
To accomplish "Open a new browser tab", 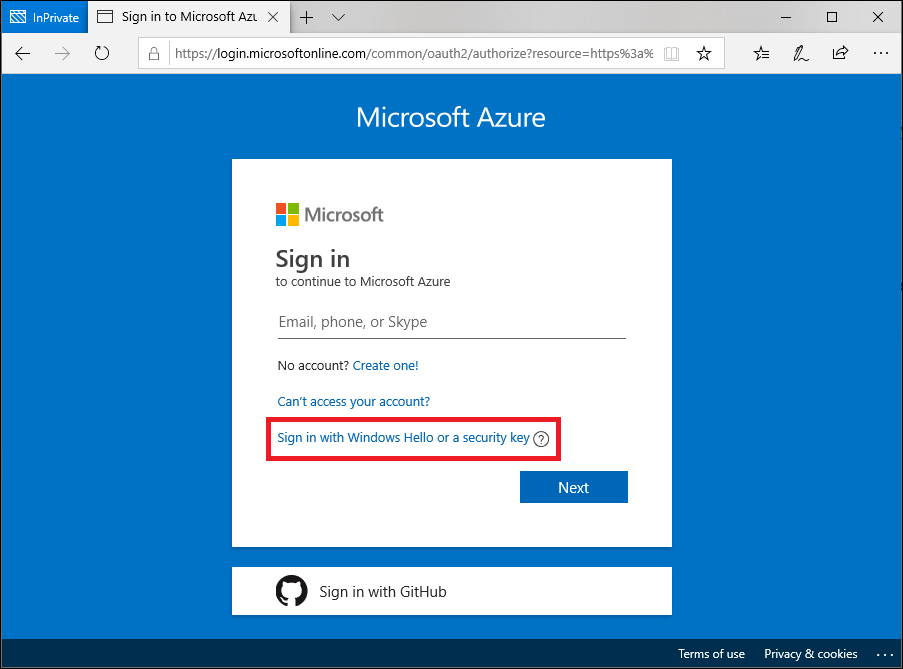I will (x=306, y=17).
